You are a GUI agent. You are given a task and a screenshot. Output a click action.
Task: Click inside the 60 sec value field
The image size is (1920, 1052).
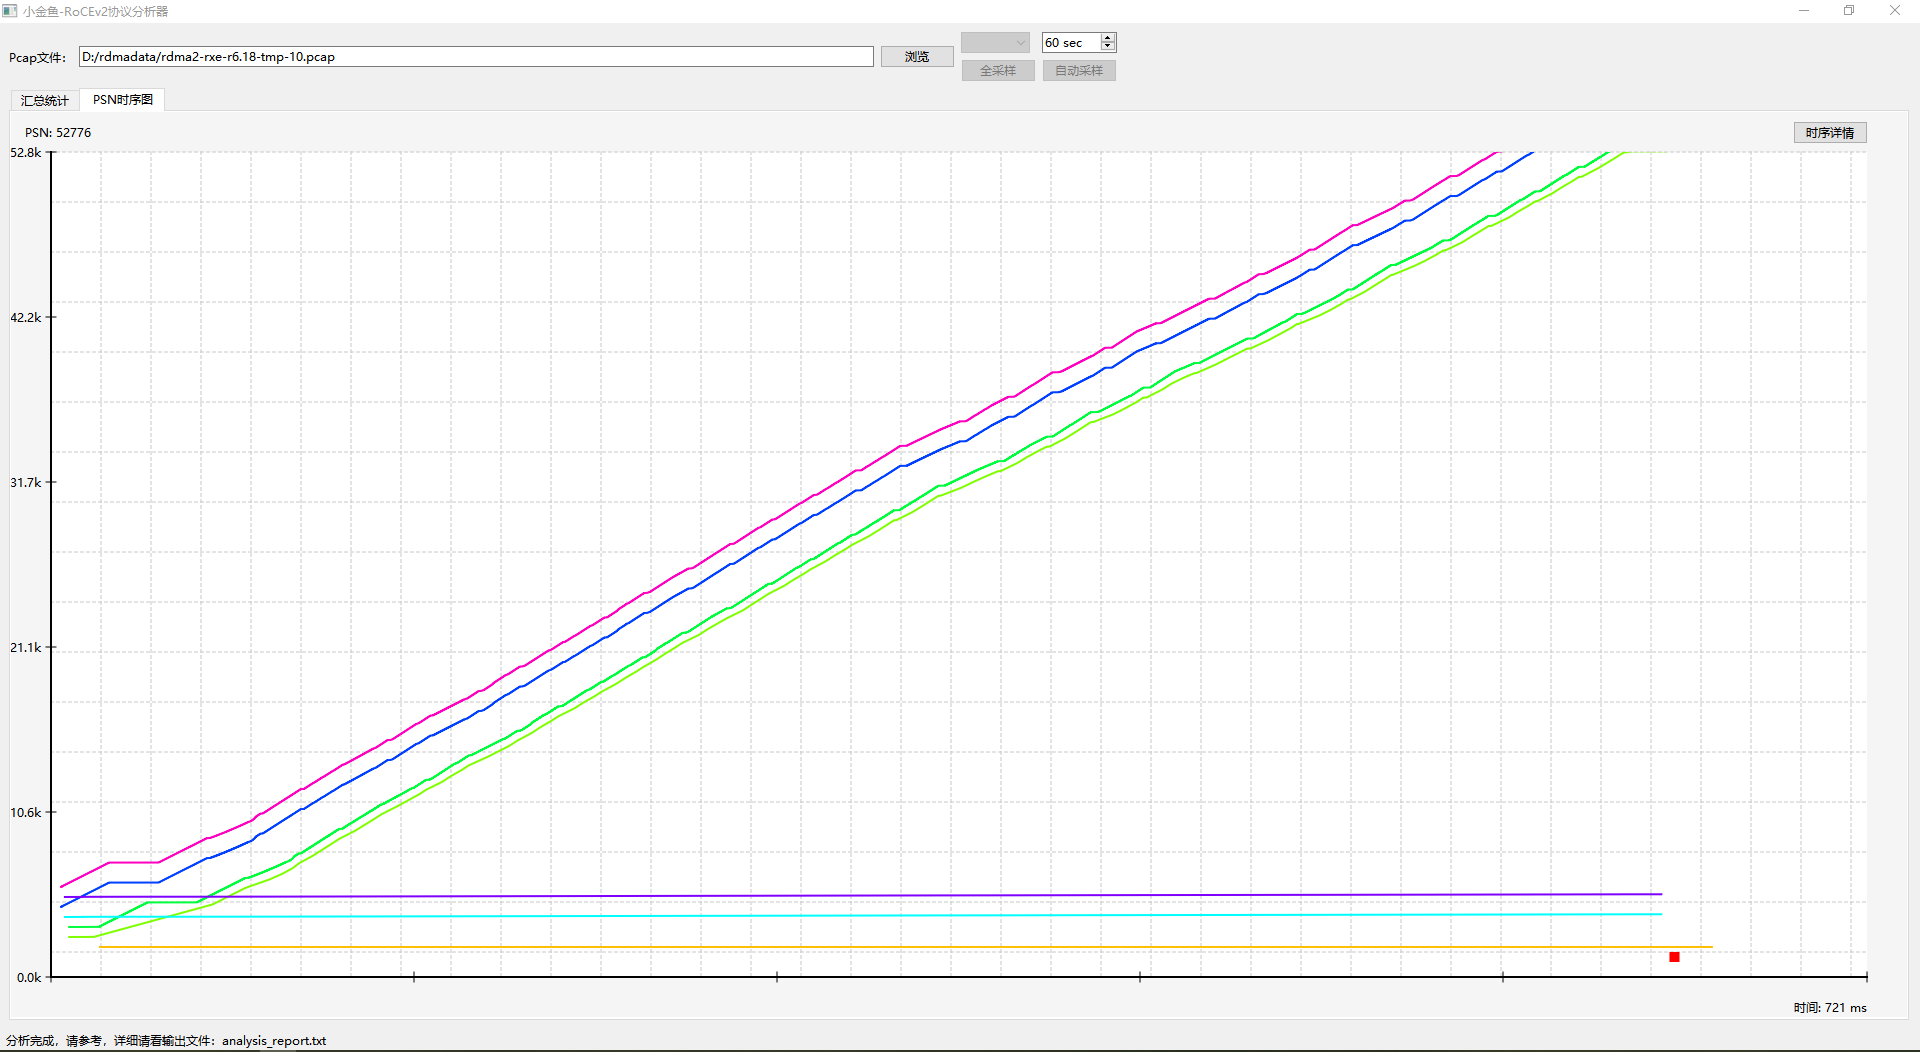1070,43
